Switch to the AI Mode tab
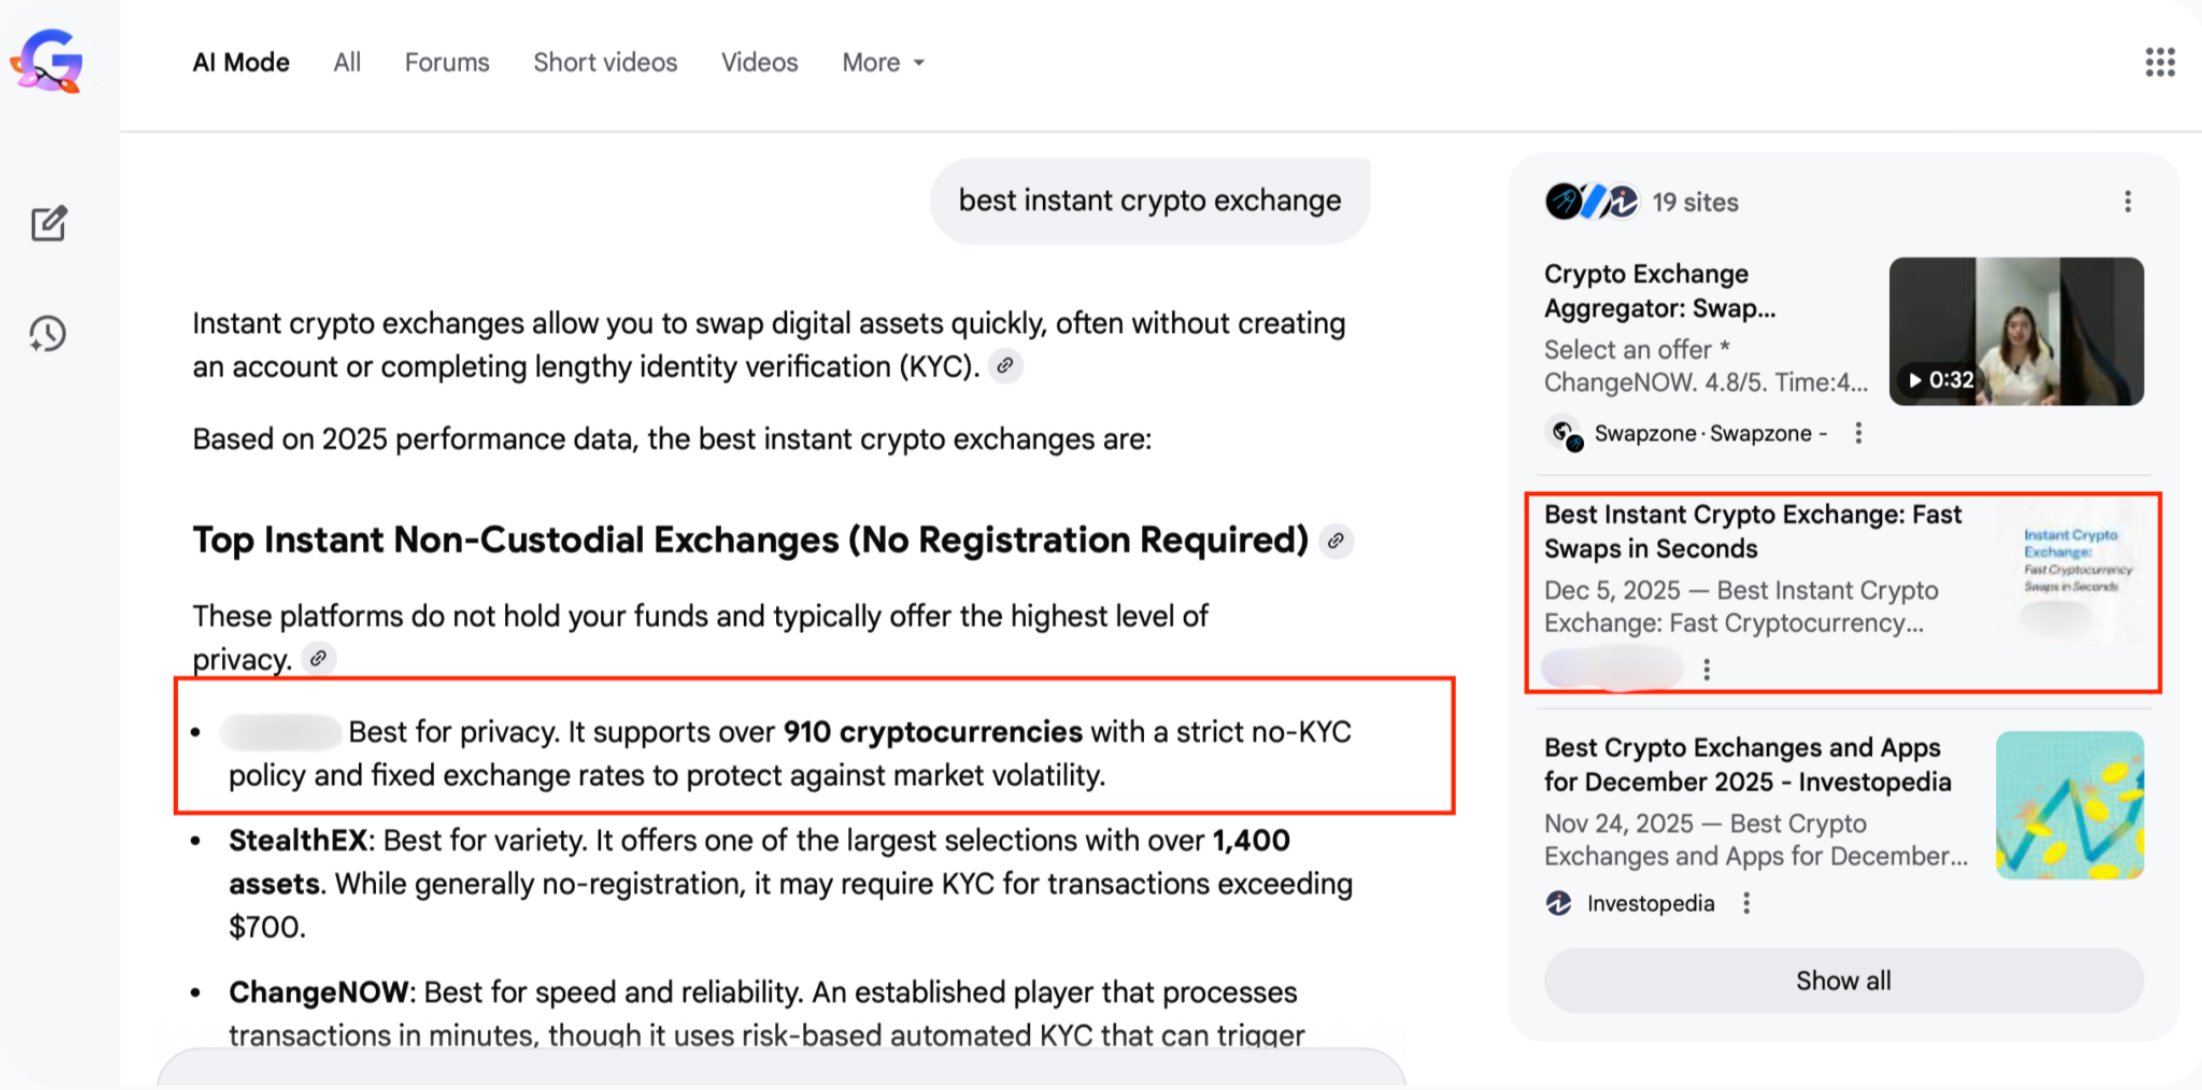Screen dimensions: 2202x1090 pos(241,62)
